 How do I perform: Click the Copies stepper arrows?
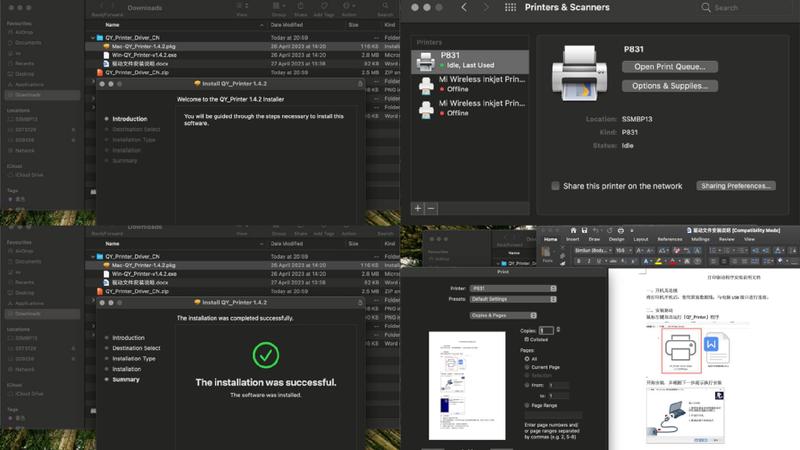tap(558, 330)
